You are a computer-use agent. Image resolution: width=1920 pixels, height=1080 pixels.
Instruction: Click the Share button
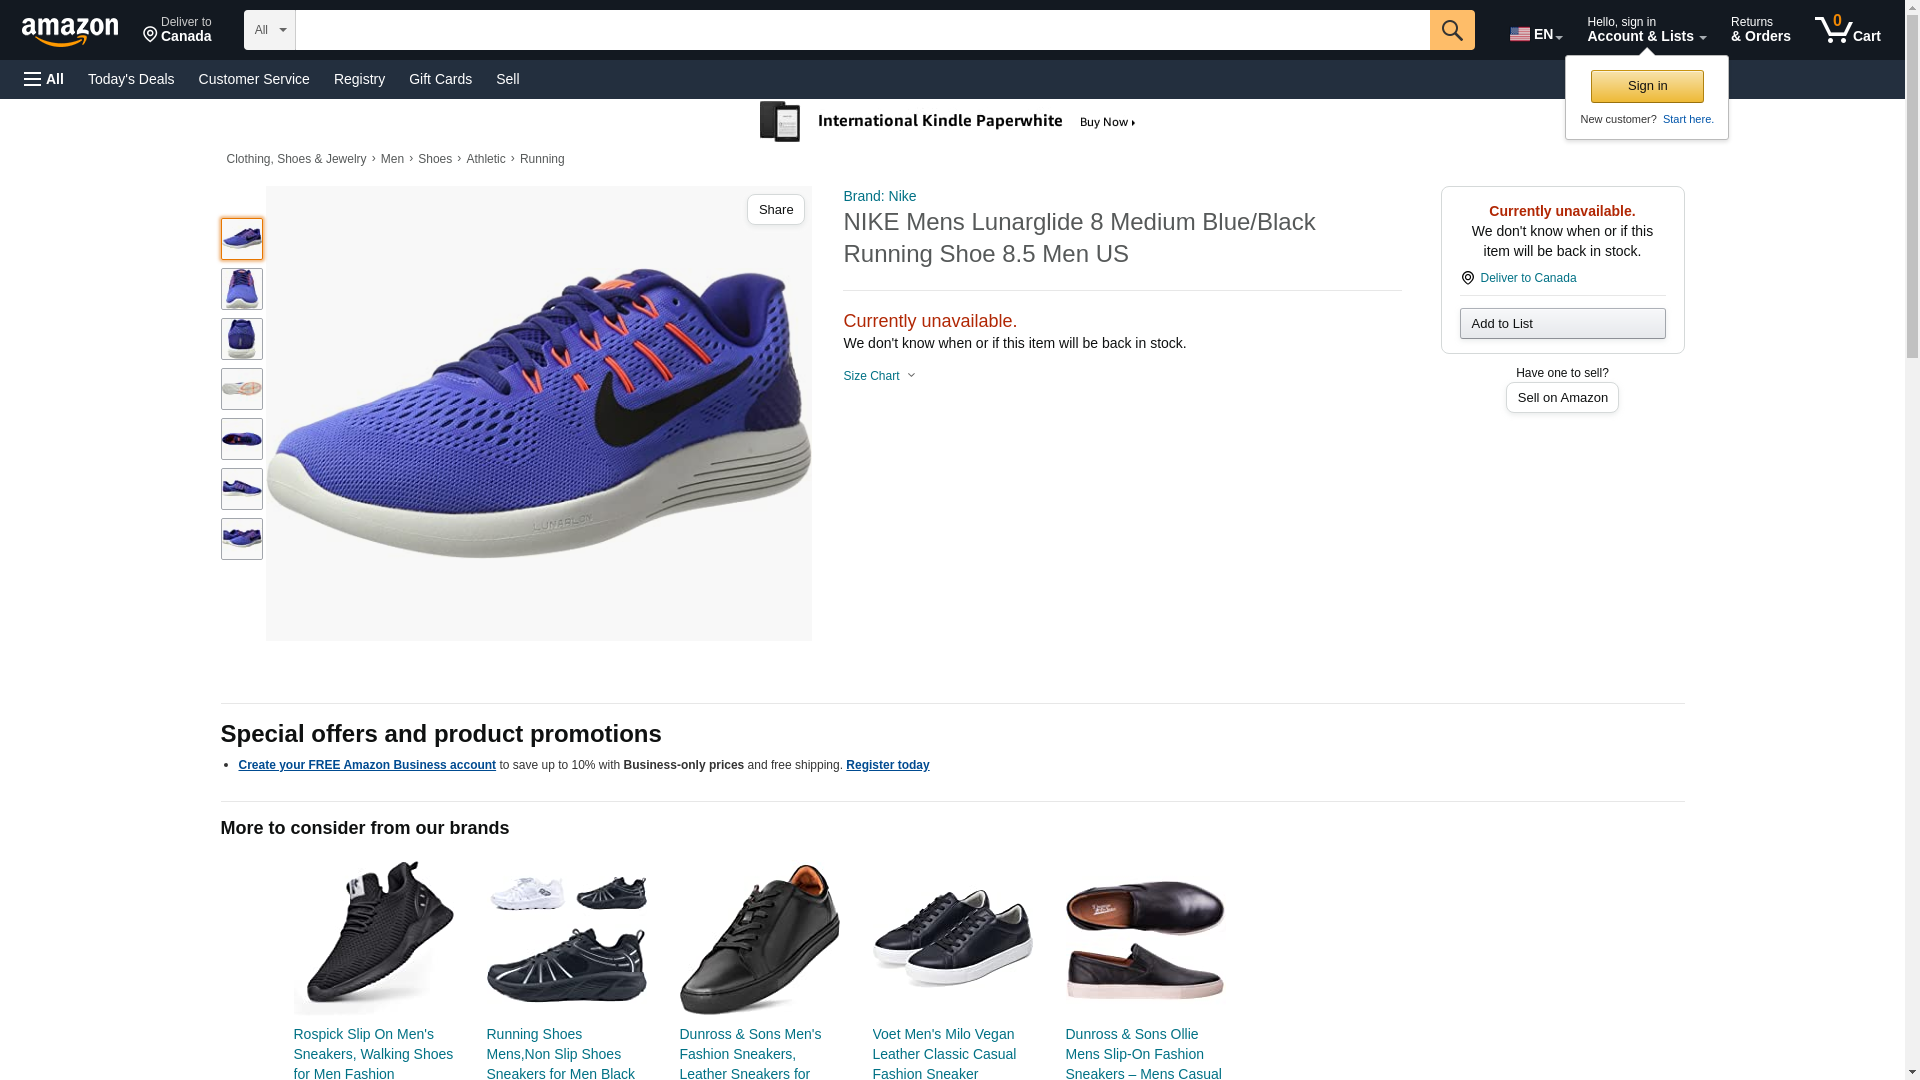pos(775,209)
